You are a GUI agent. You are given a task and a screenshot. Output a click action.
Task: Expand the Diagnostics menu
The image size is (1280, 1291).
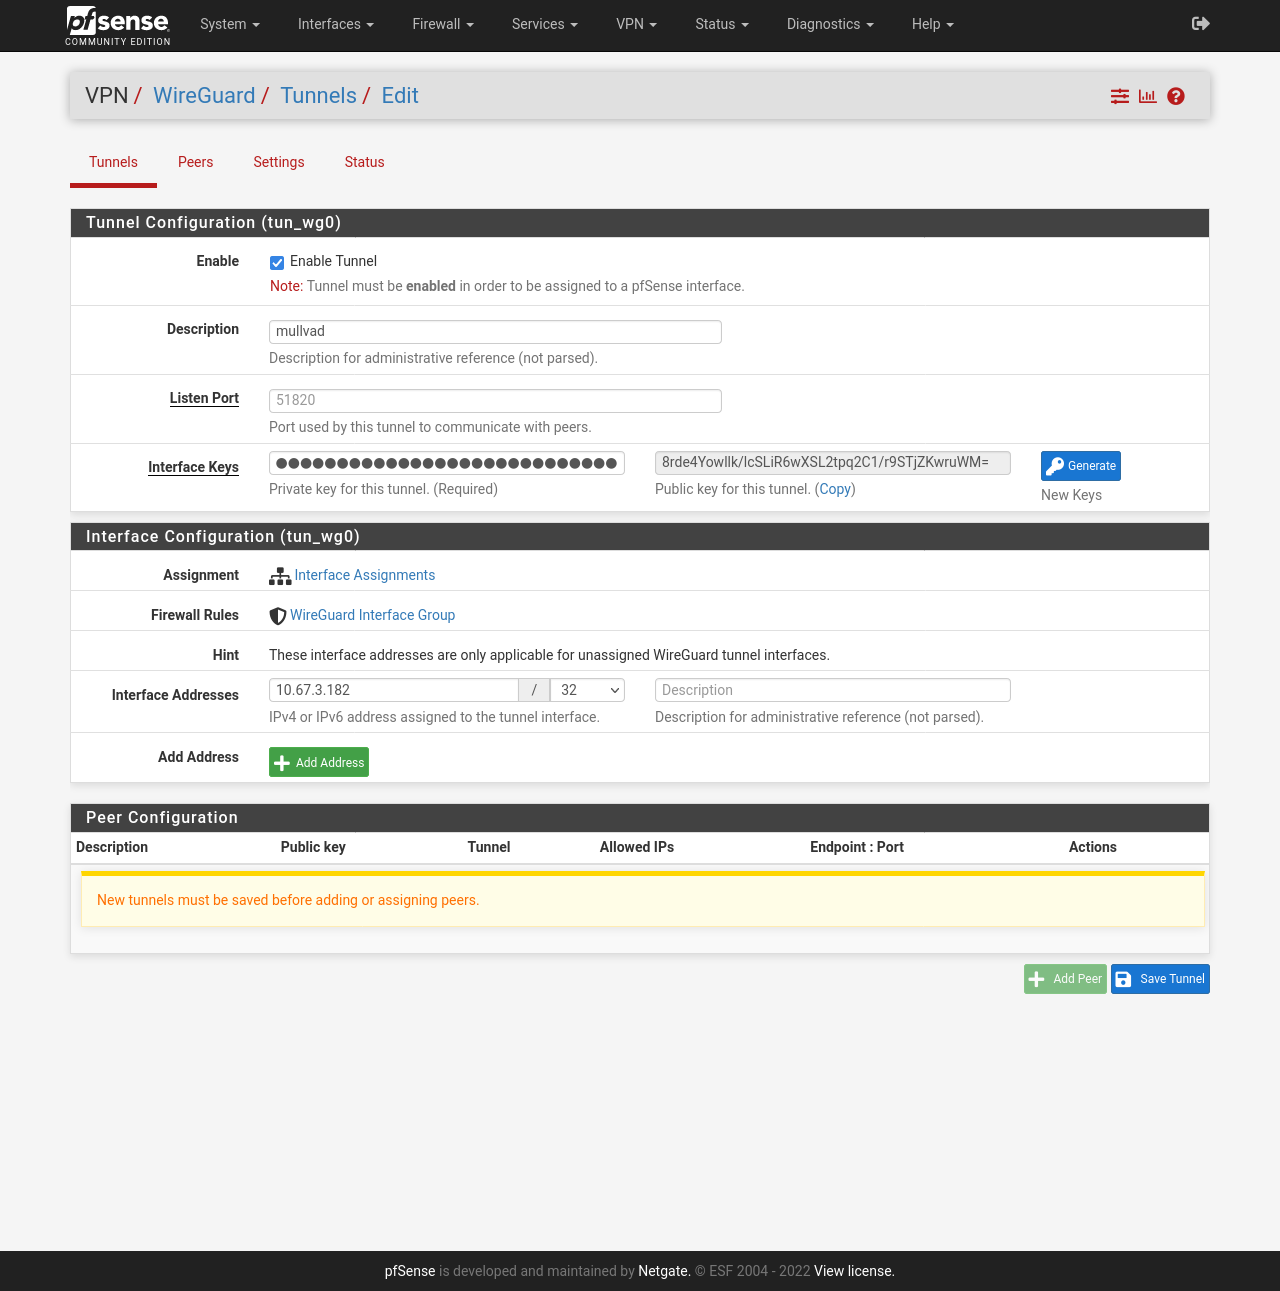[x=829, y=24]
